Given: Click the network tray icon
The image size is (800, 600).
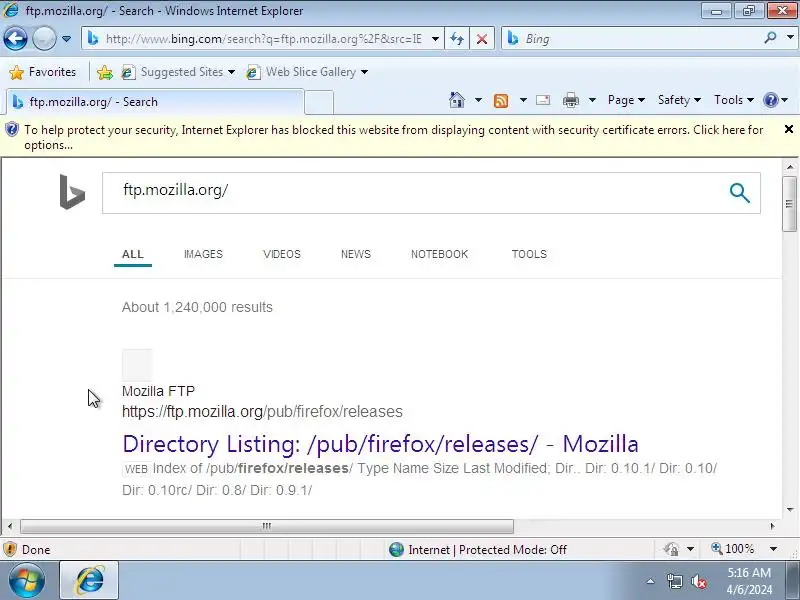Looking at the screenshot, I should (x=674, y=581).
